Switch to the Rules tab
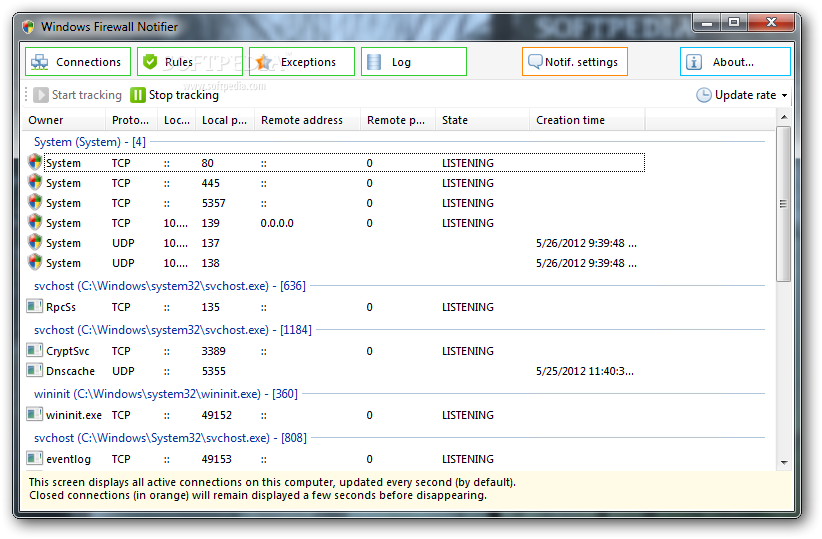The image size is (822, 539). tap(190, 62)
